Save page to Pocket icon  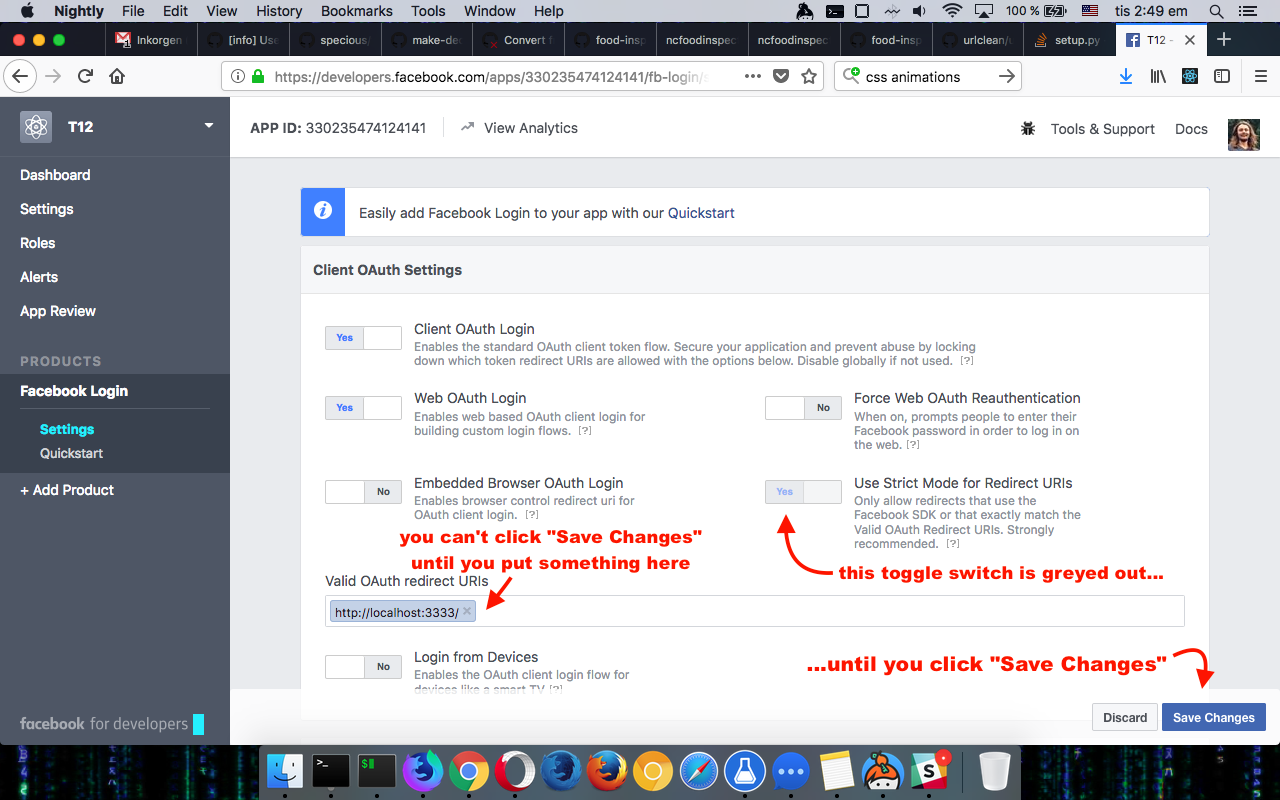(782, 77)
